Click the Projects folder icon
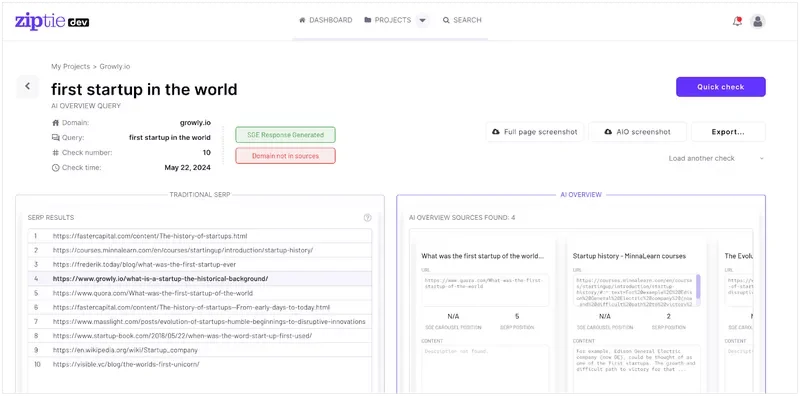 tap(368, 20)
